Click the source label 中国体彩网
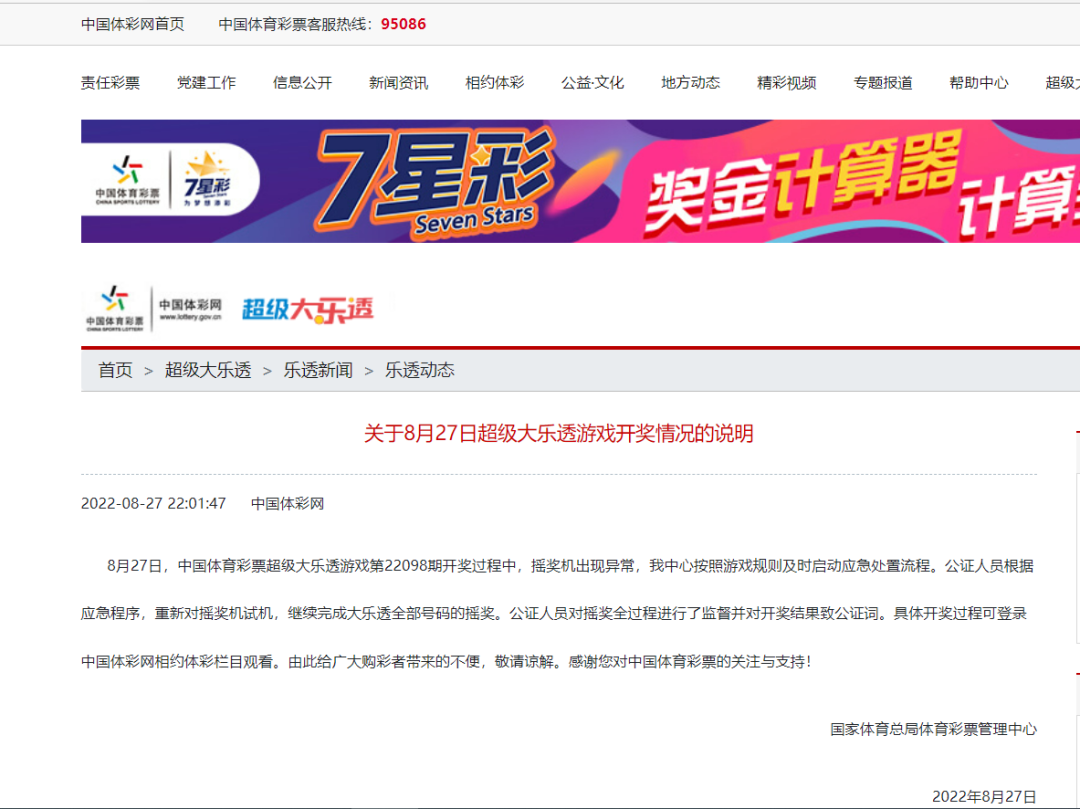1080x809 pixels. (x=287, y=504)
